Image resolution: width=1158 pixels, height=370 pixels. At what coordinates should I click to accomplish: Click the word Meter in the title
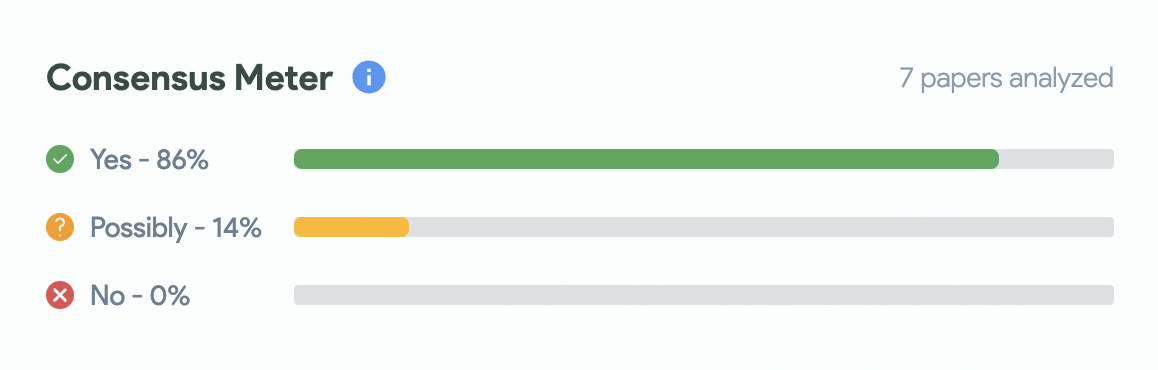[284, 78]
